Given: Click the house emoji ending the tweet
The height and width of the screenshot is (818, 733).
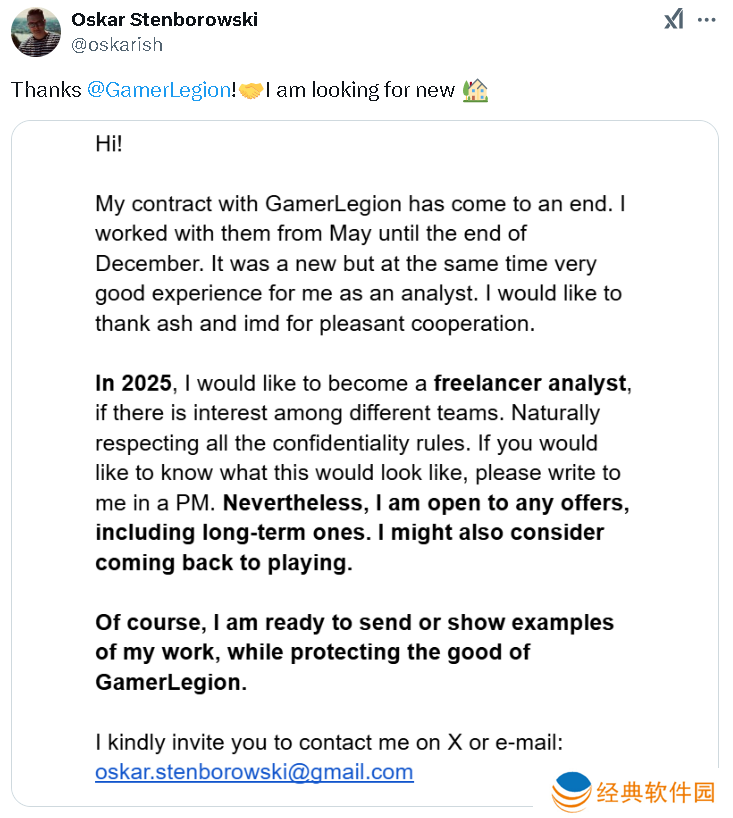Looking at the screenshot, I should pos(475,90).
